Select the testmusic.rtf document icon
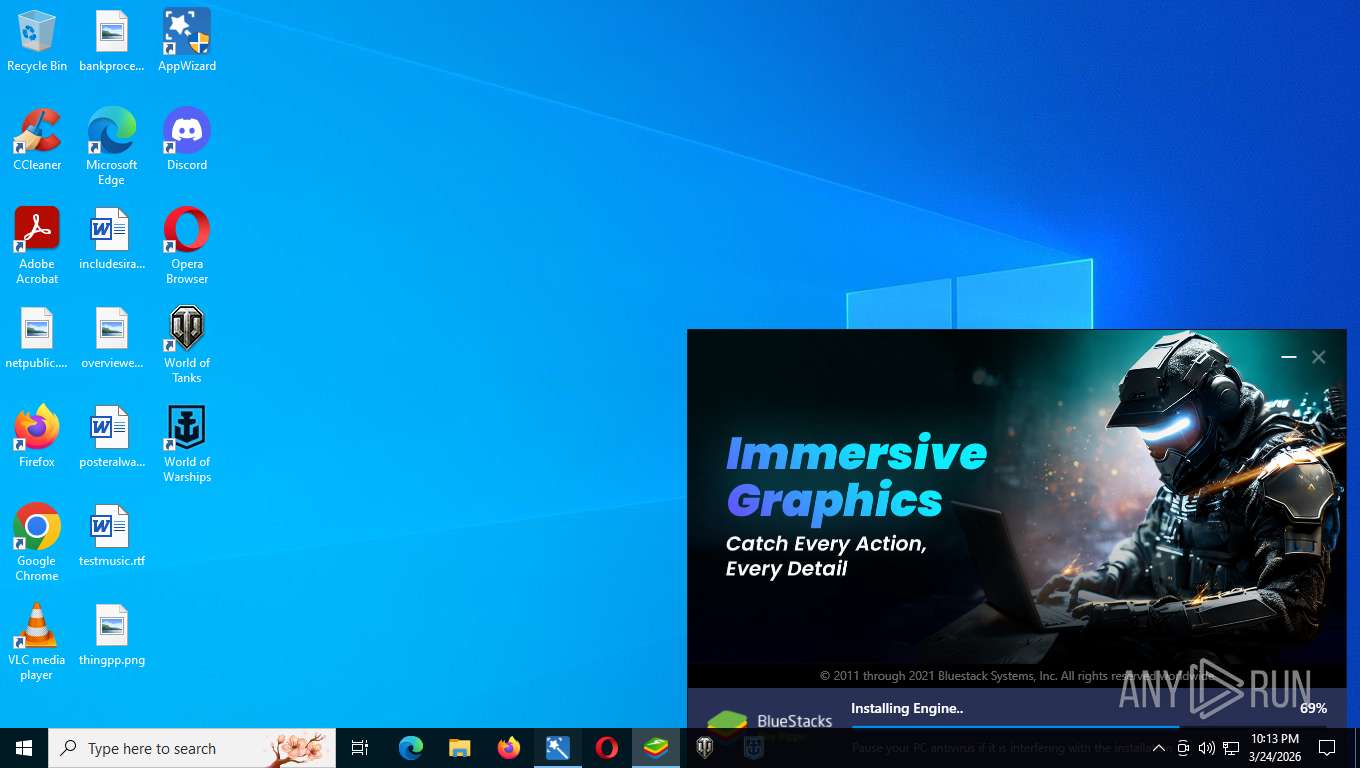 pyautogui.click(x=112, y=536)
